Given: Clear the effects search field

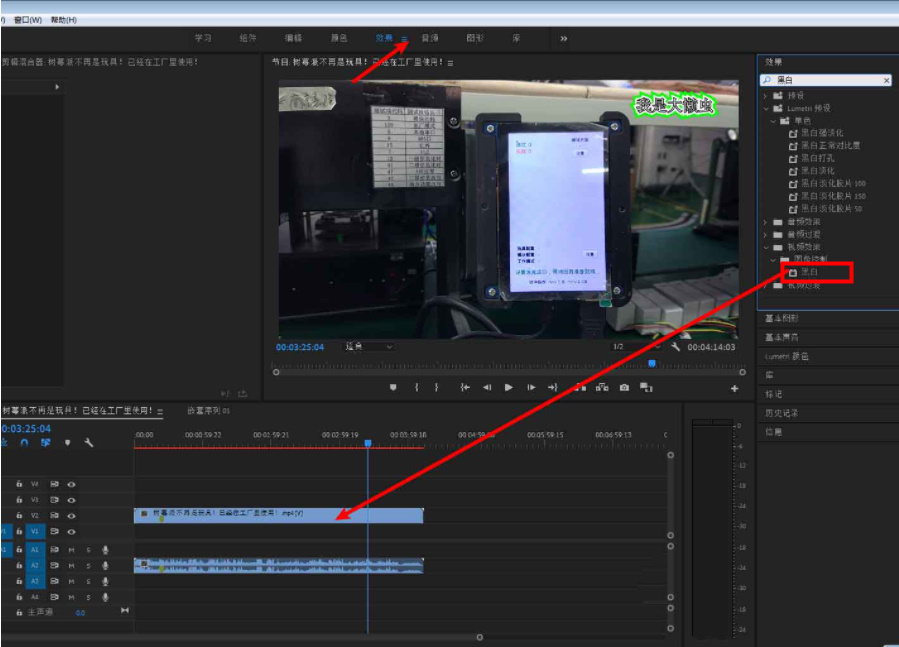Looking at the screenshot, I should (886, 80).
